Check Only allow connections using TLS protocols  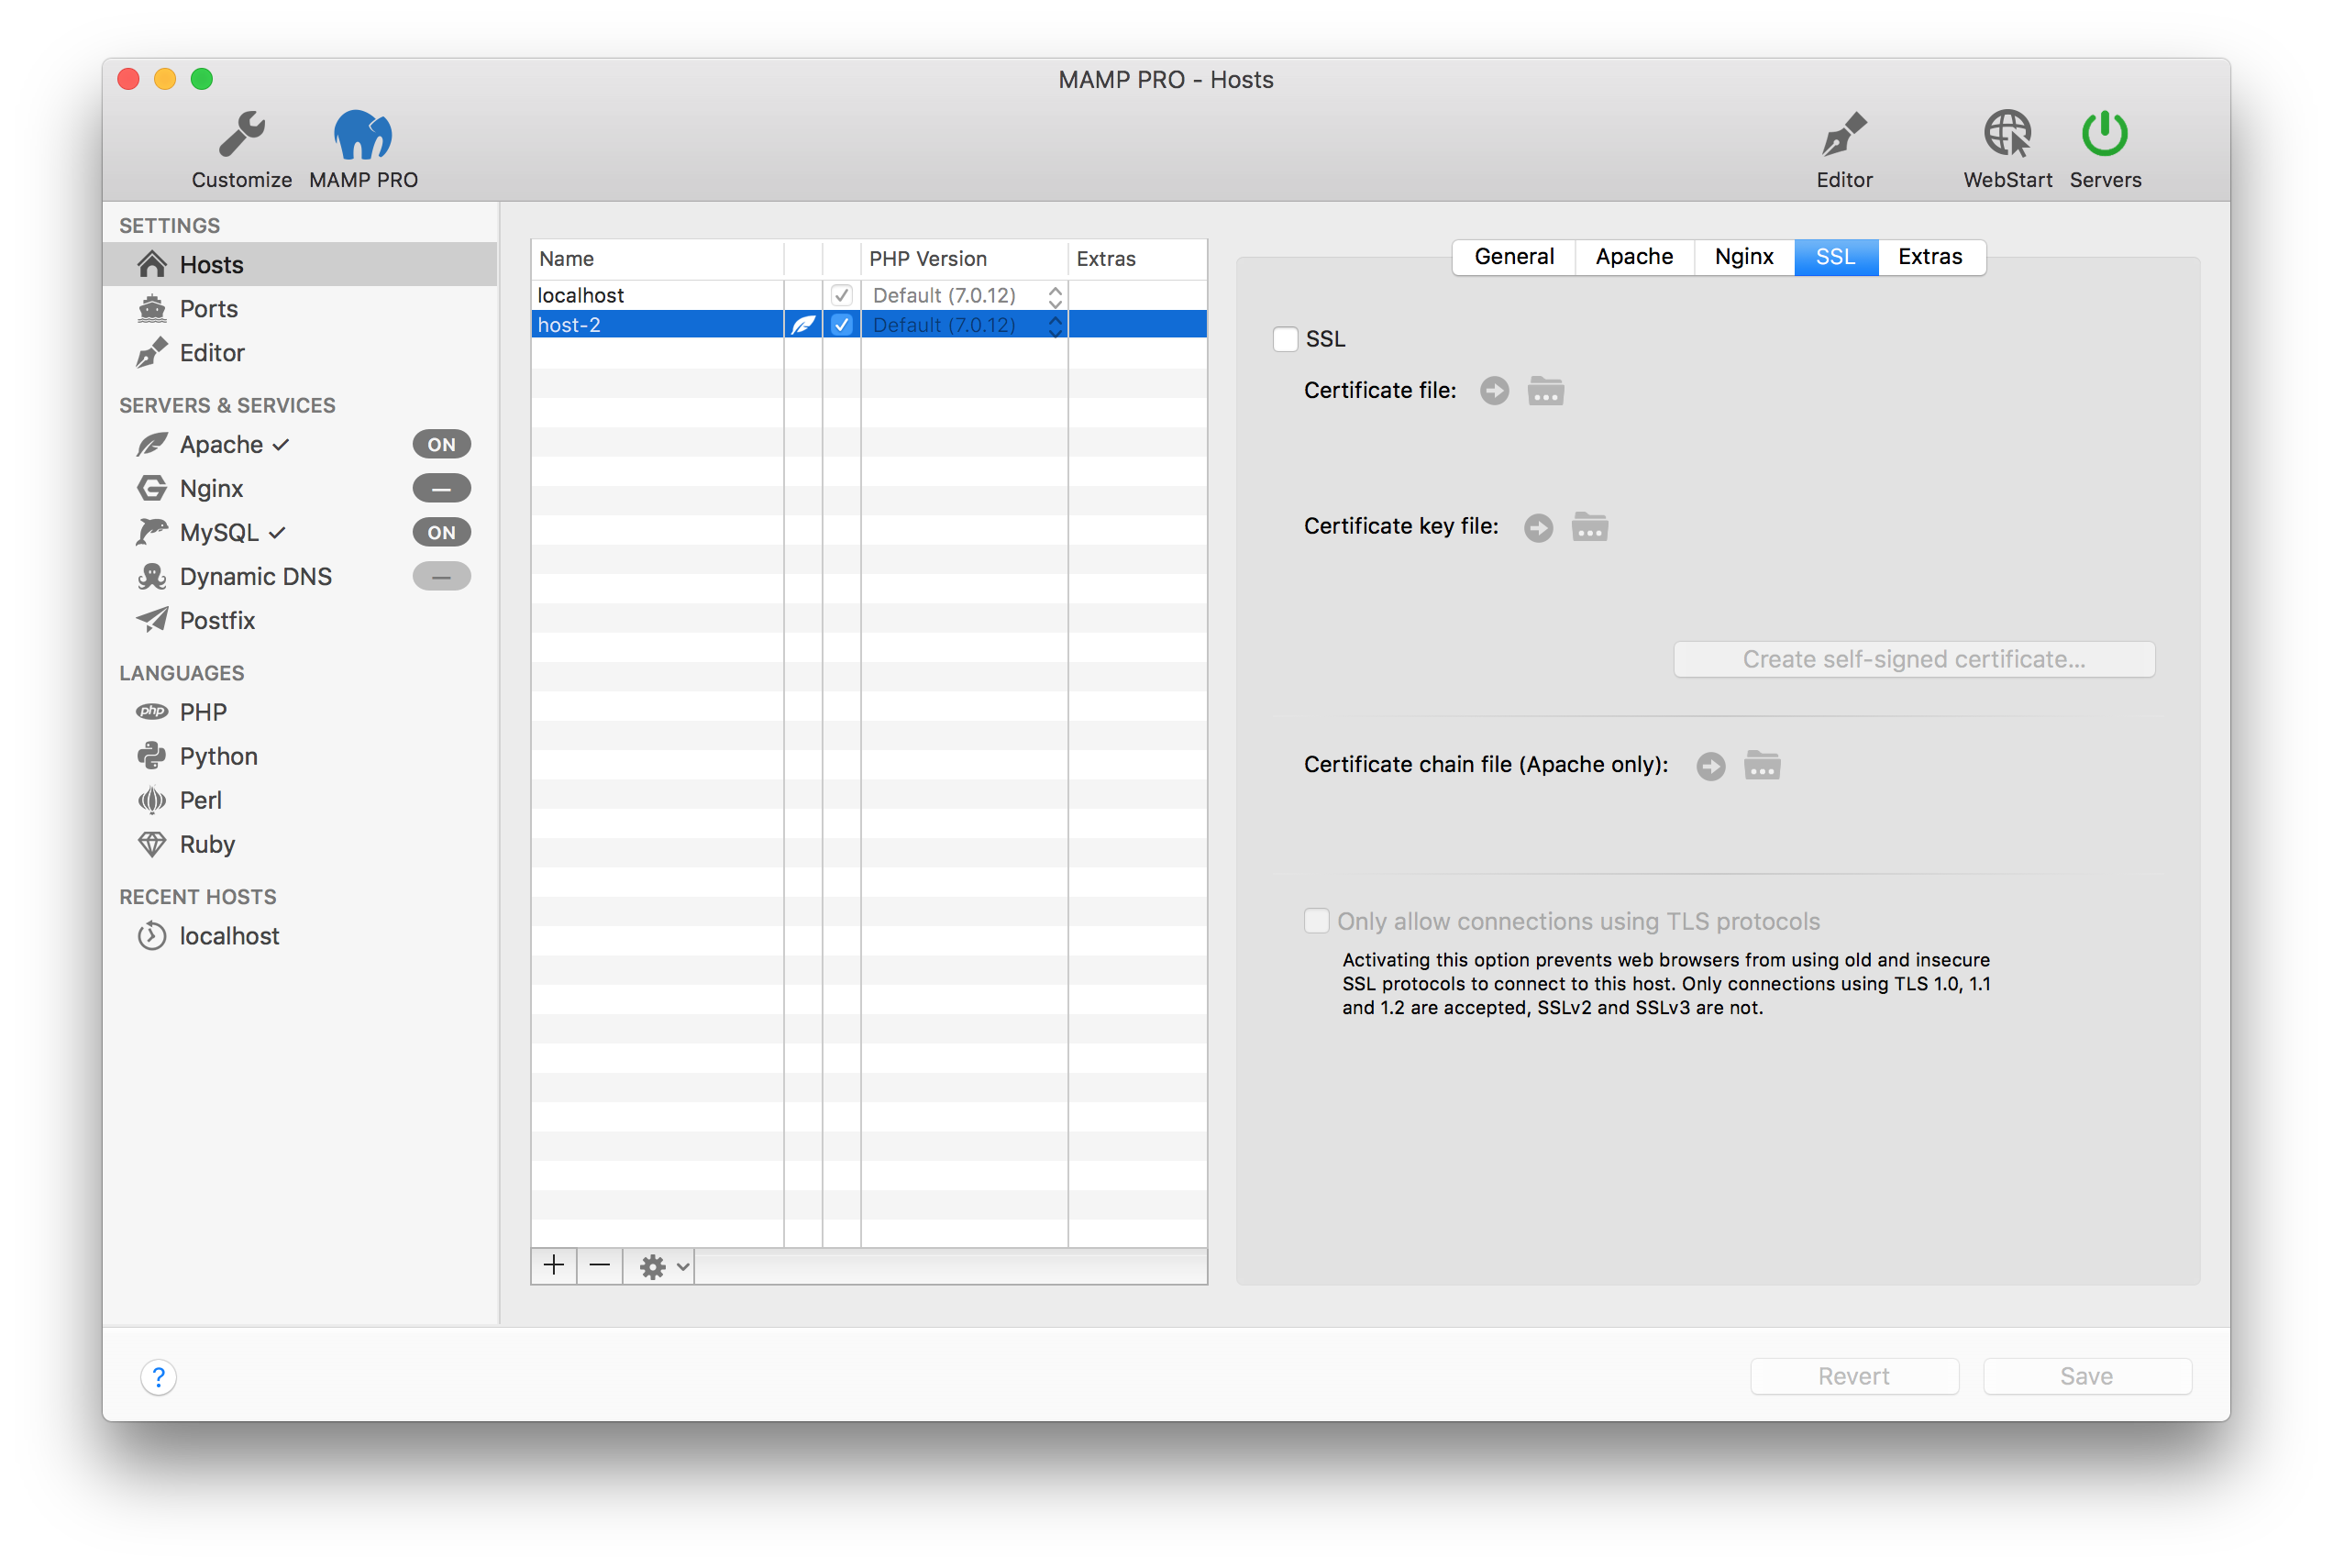(1316, 920)
